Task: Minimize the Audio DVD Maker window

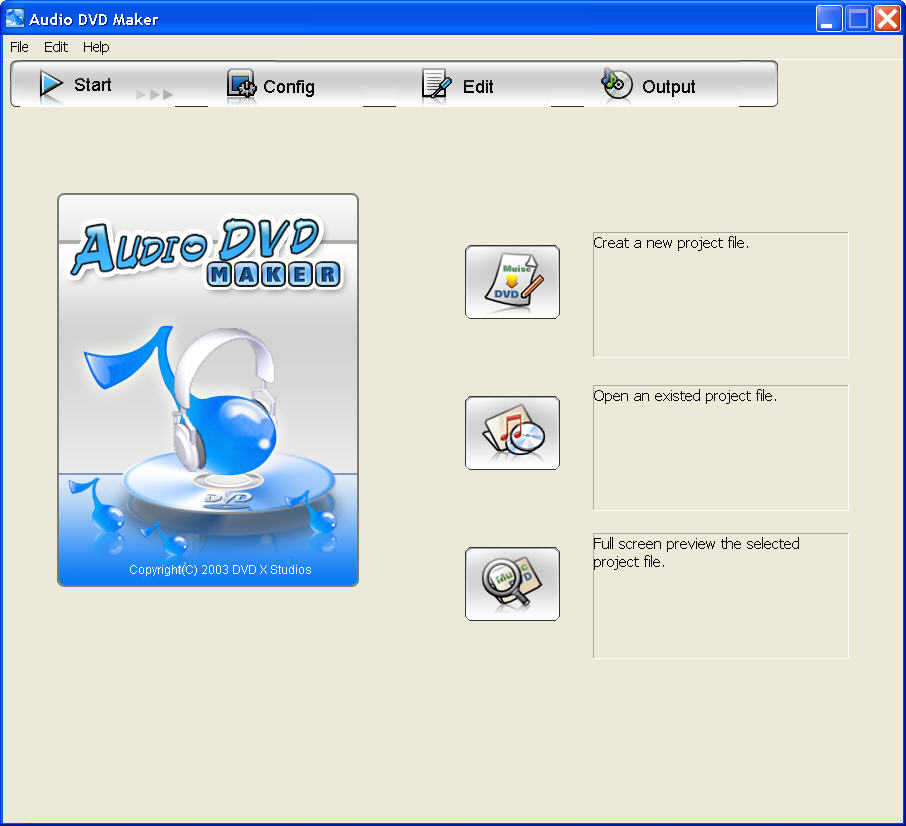Action: (x=829, y=18)
